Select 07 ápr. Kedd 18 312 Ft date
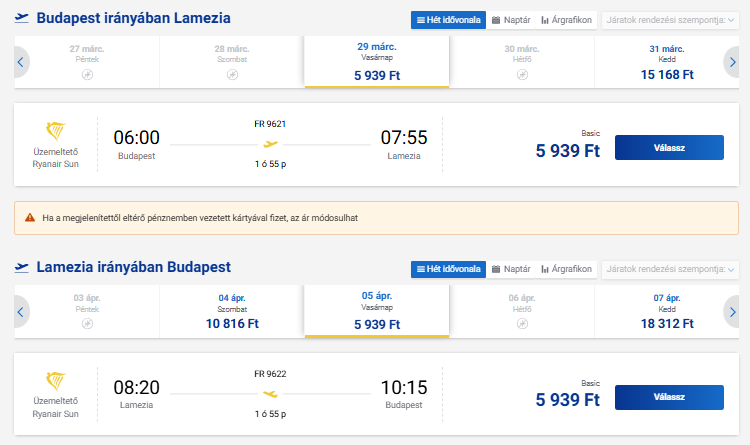The width and height of the screenshot is (750, 445). click(x=665, y=311)
